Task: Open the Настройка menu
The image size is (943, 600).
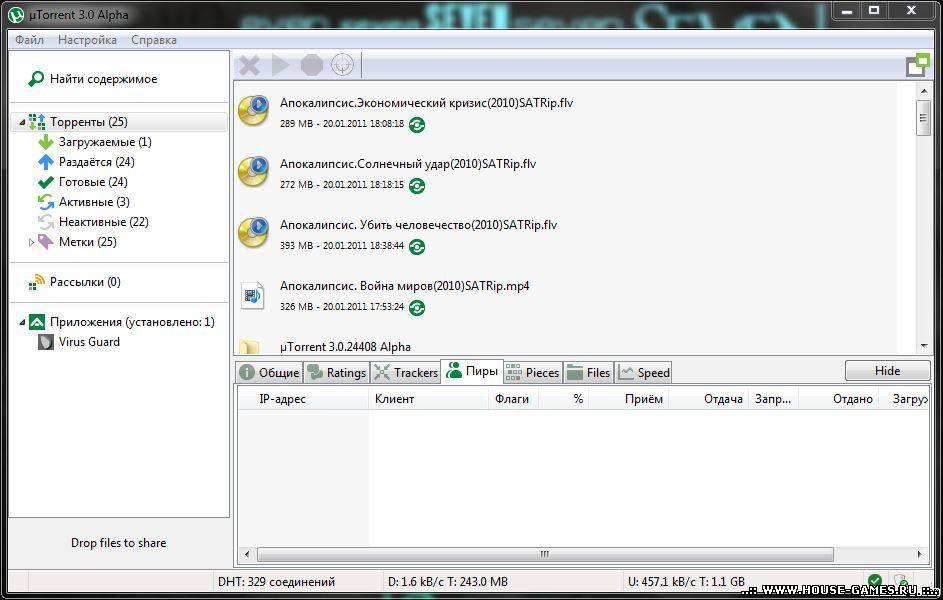Action: coord(87,40)
